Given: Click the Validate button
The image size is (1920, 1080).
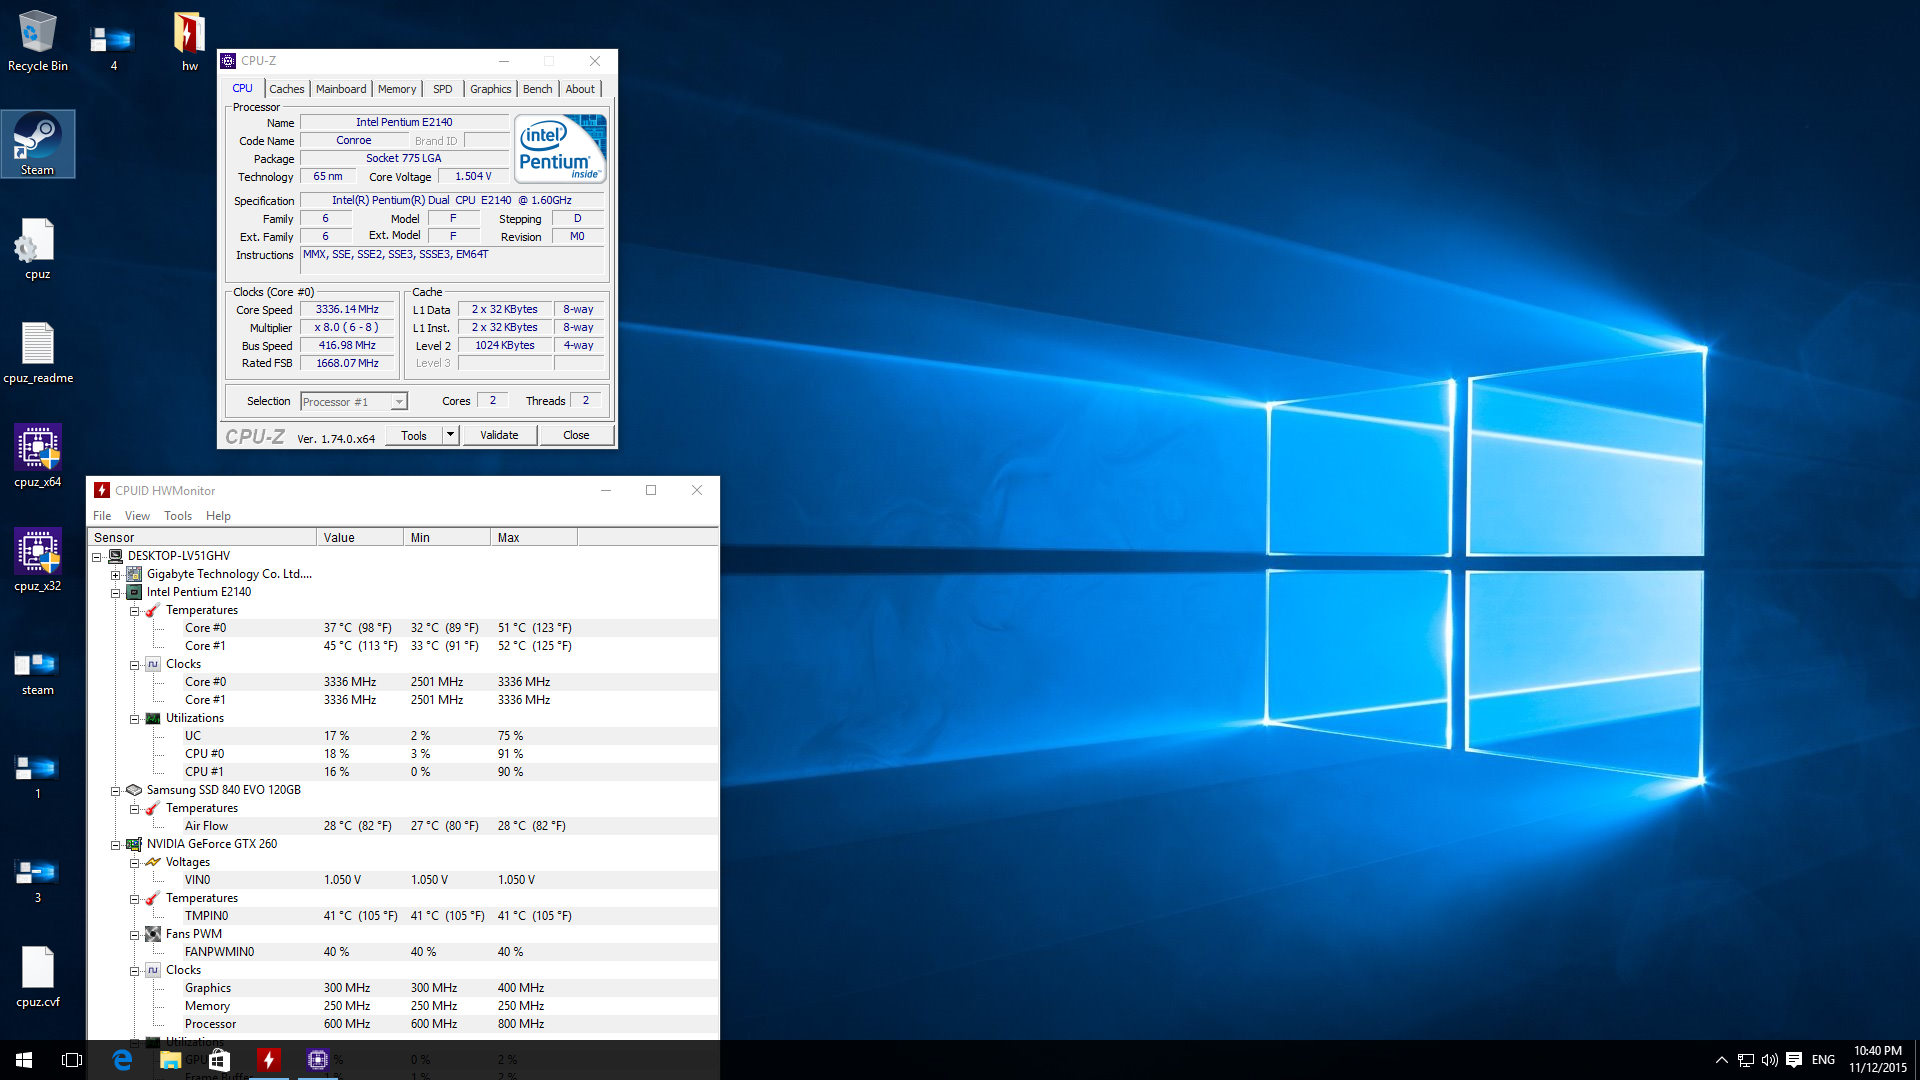Looking at the screenshot, I should [x=499, y=435].
